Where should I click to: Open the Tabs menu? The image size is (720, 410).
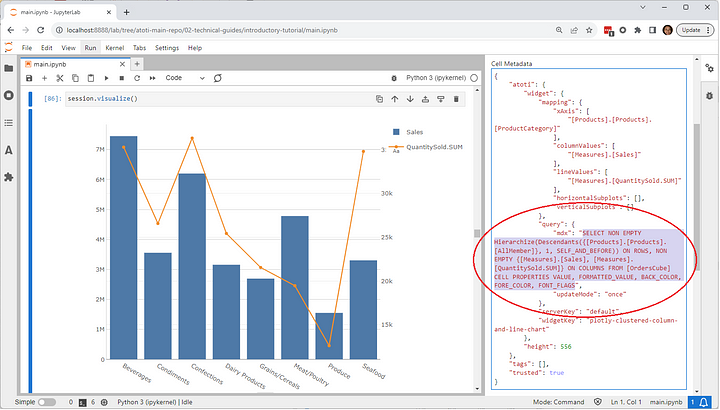[139, 48]
